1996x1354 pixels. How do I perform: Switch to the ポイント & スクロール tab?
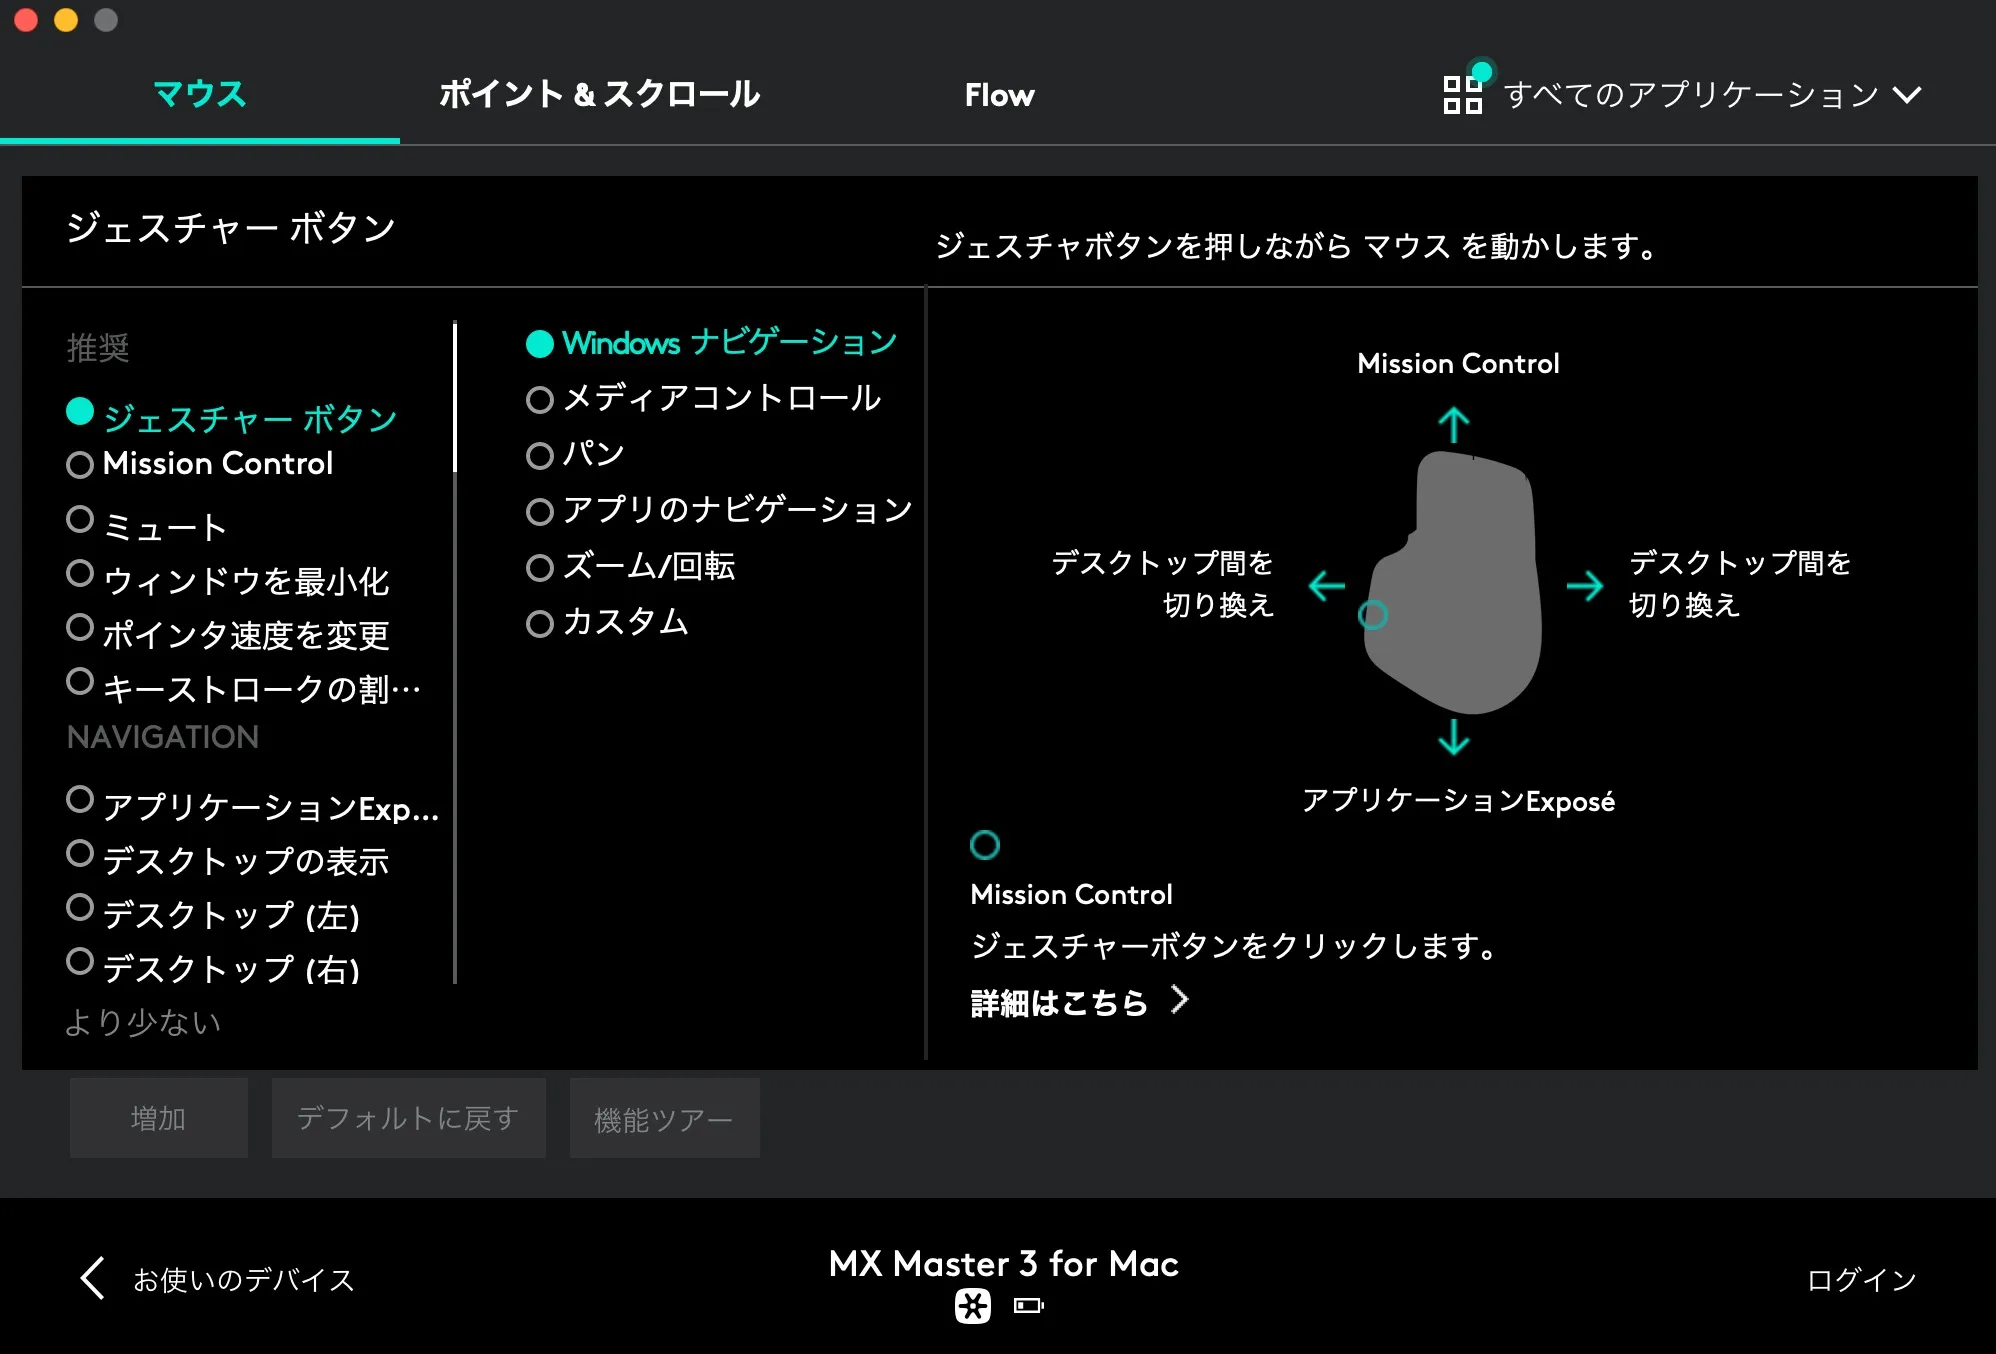(600, 95)
